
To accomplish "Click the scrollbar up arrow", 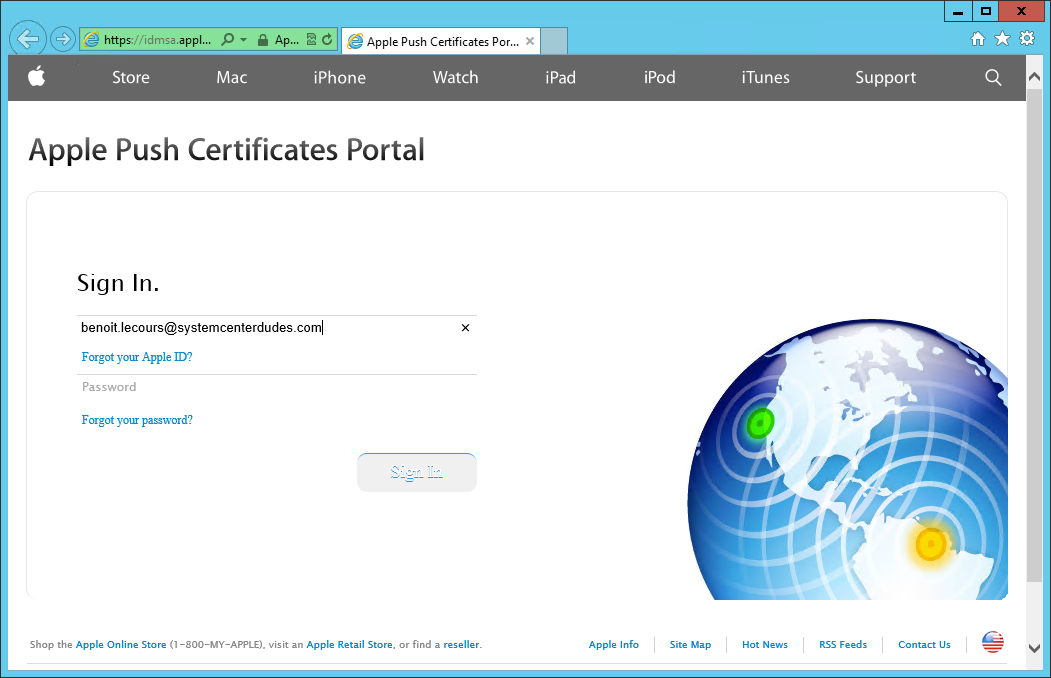I will click(1034, 76).
